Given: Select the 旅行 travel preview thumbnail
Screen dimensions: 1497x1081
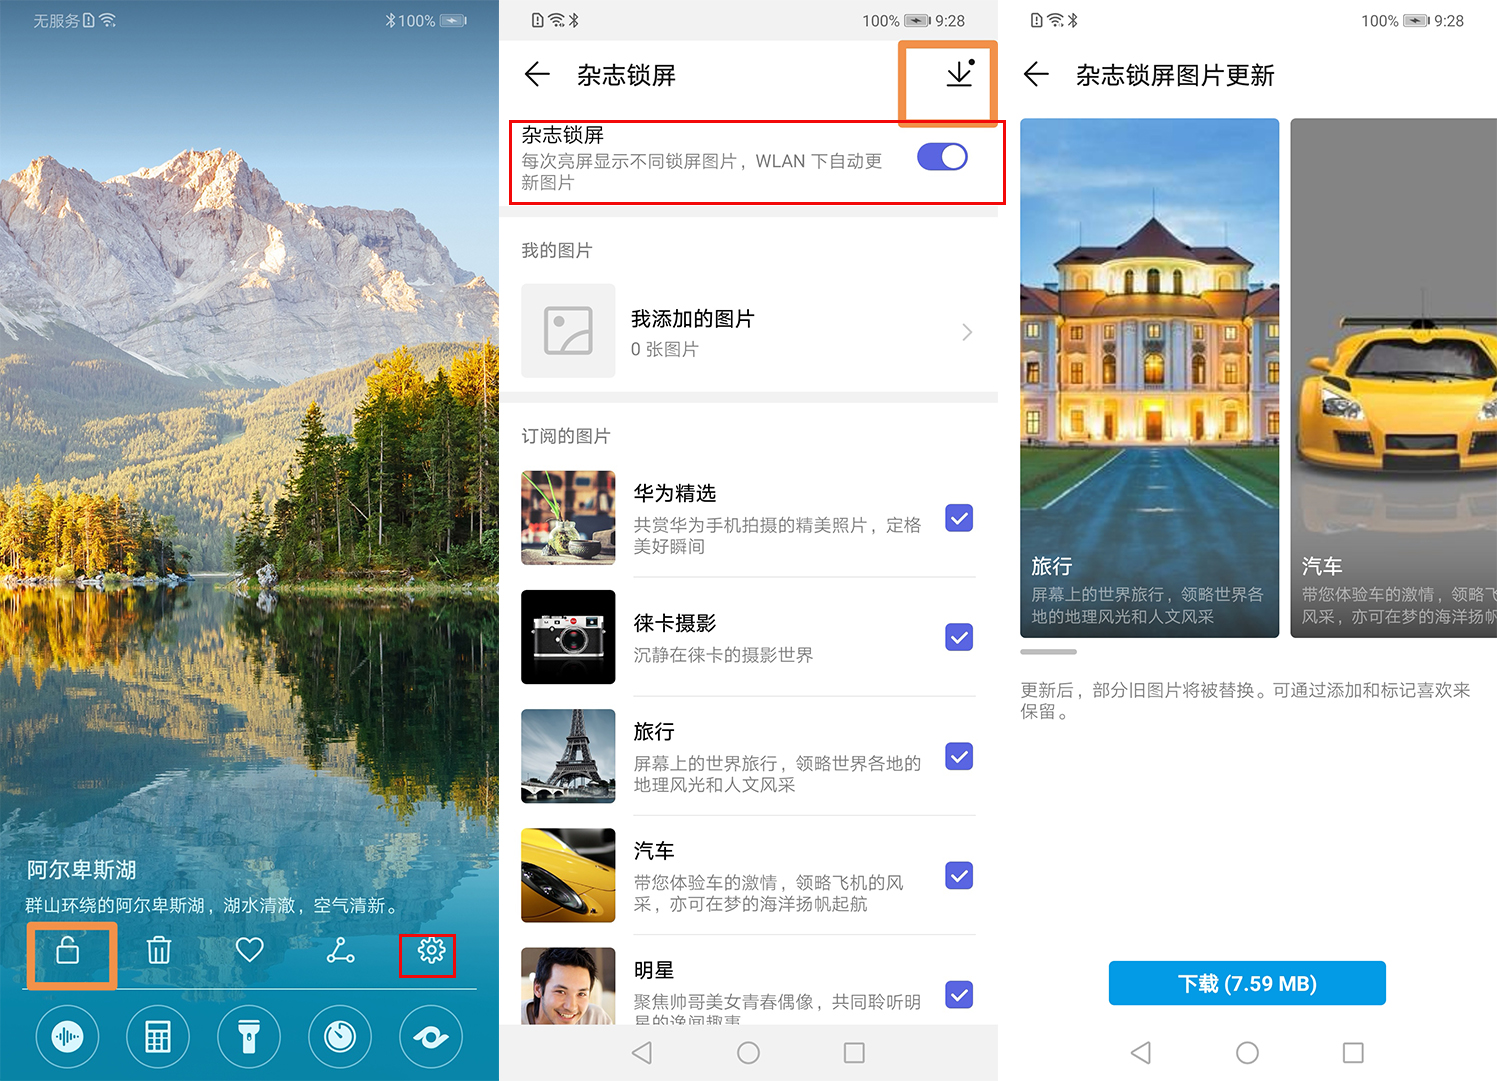Looking at the screenshot, I should (x=1148, y=378).
